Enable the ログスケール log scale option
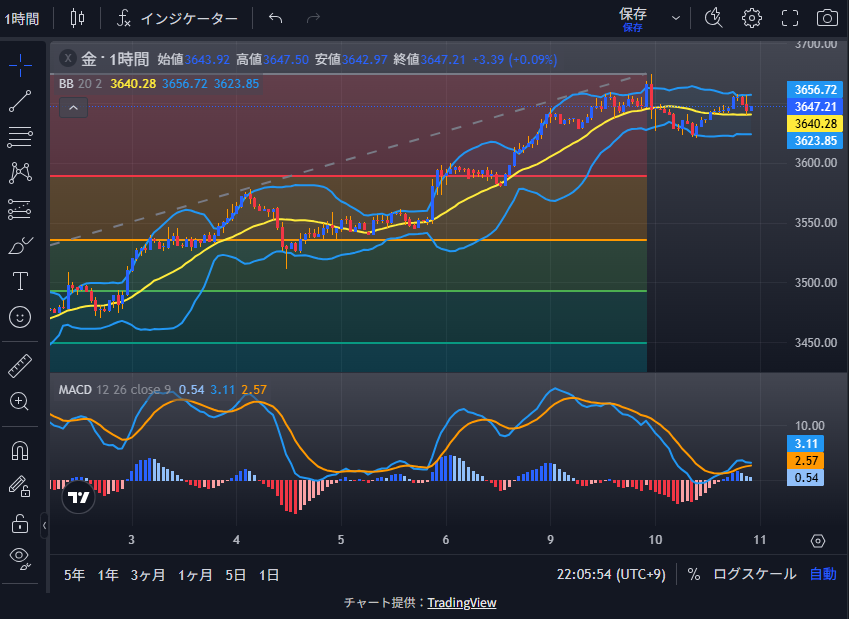 [x=754, y=574]
